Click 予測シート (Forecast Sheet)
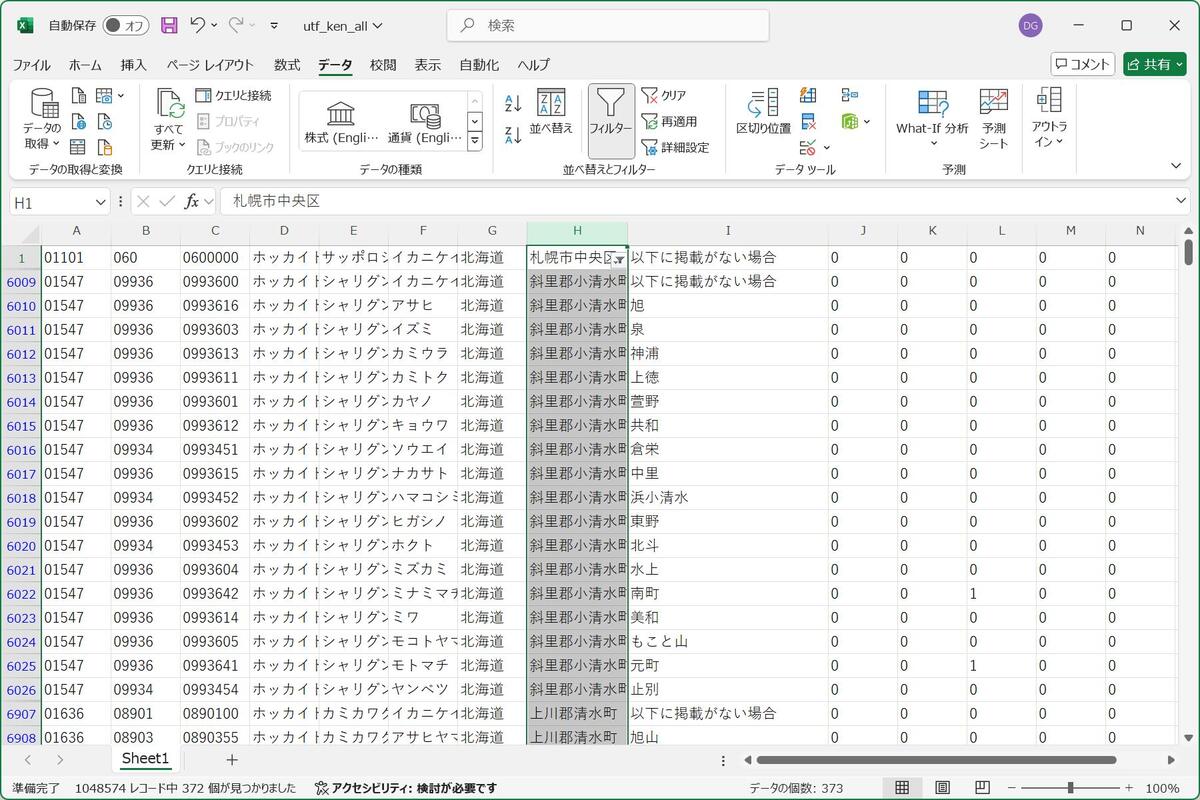Viewport: 1200px width, 800px height. coord(993,118)
